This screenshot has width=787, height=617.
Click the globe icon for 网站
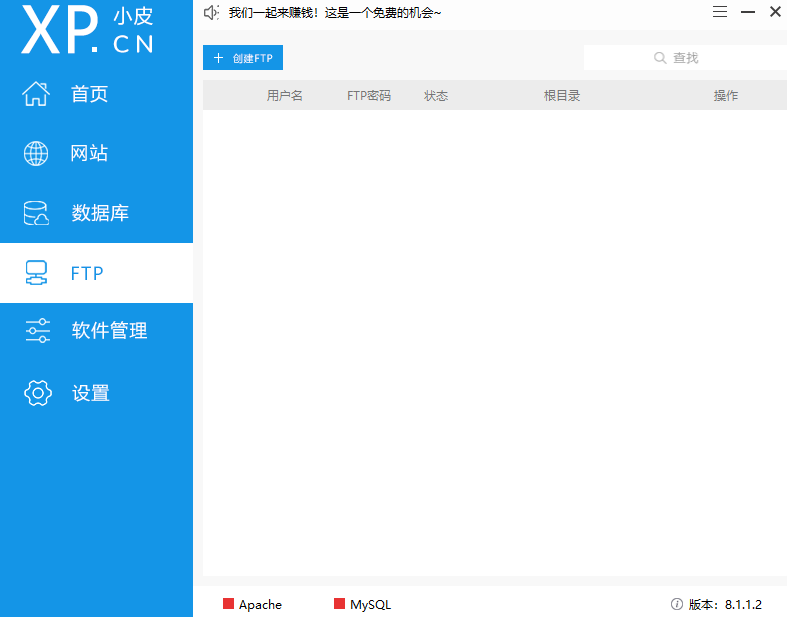pos(36,153)
